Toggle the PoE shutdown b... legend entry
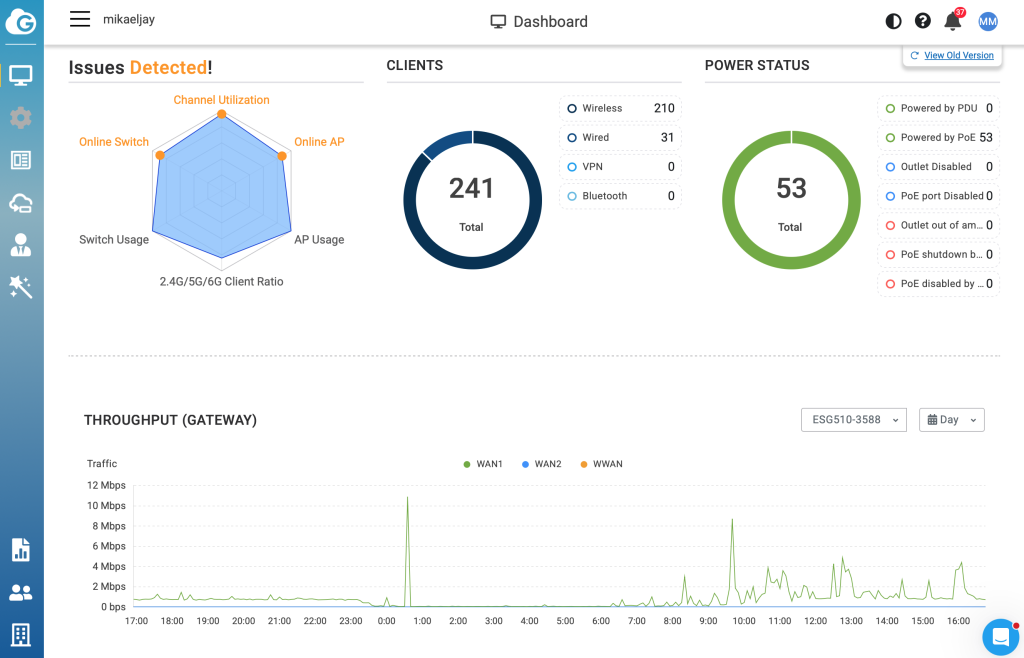 938,255
